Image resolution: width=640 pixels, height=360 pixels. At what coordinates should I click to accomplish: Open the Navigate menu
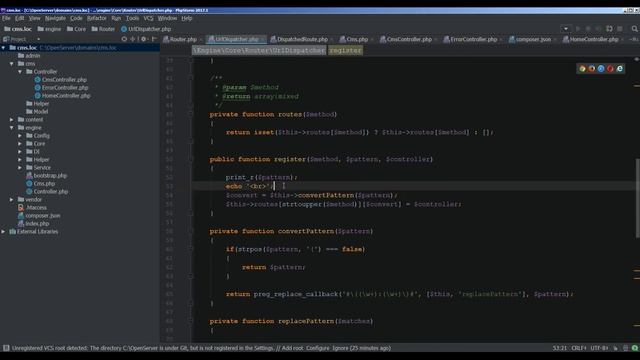coord(55,18)
